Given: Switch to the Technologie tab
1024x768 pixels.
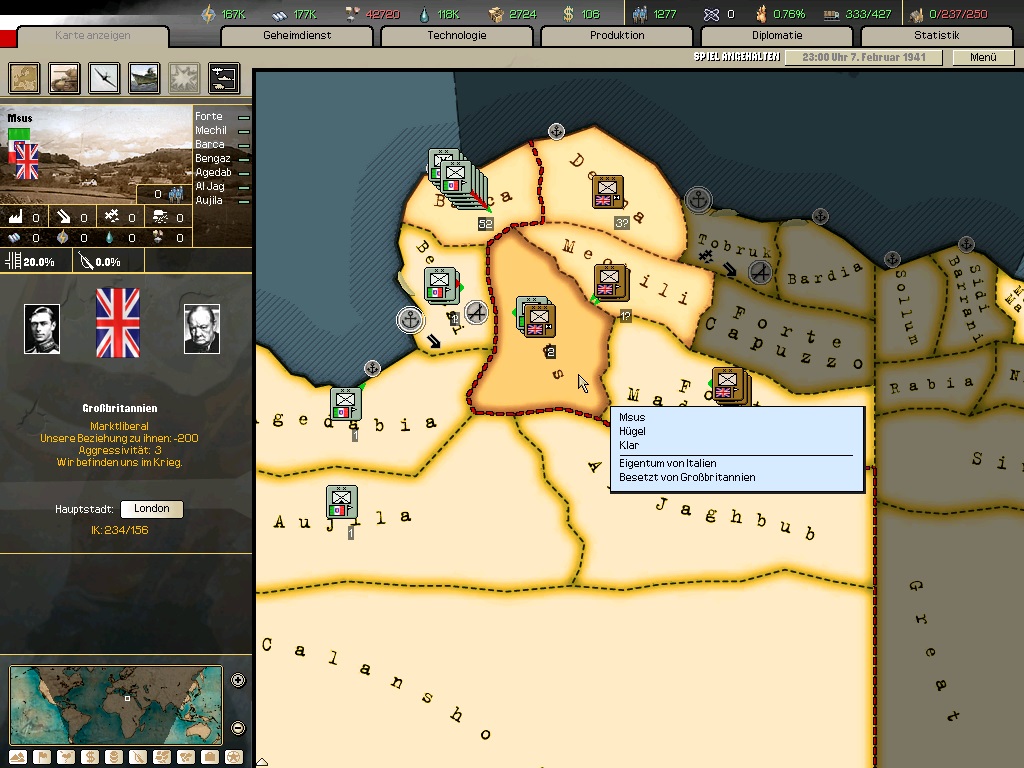Looking at the screenshot, I should pos(456,36).
